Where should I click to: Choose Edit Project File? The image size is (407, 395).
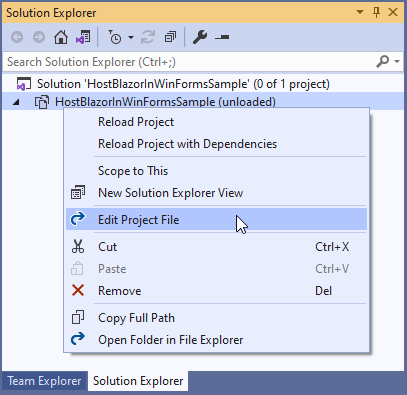[216, 220]
